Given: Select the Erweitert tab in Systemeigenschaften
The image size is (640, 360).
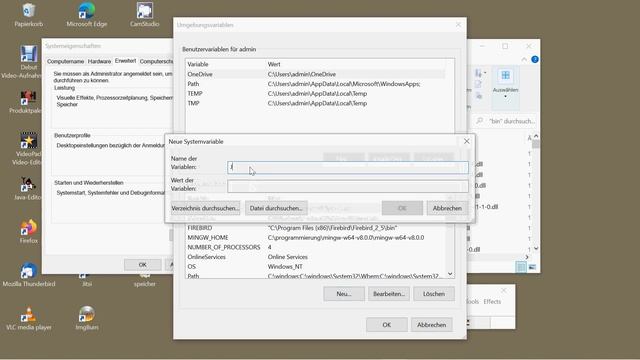Looking at the screenshot, I should click(x=125, y=61).
